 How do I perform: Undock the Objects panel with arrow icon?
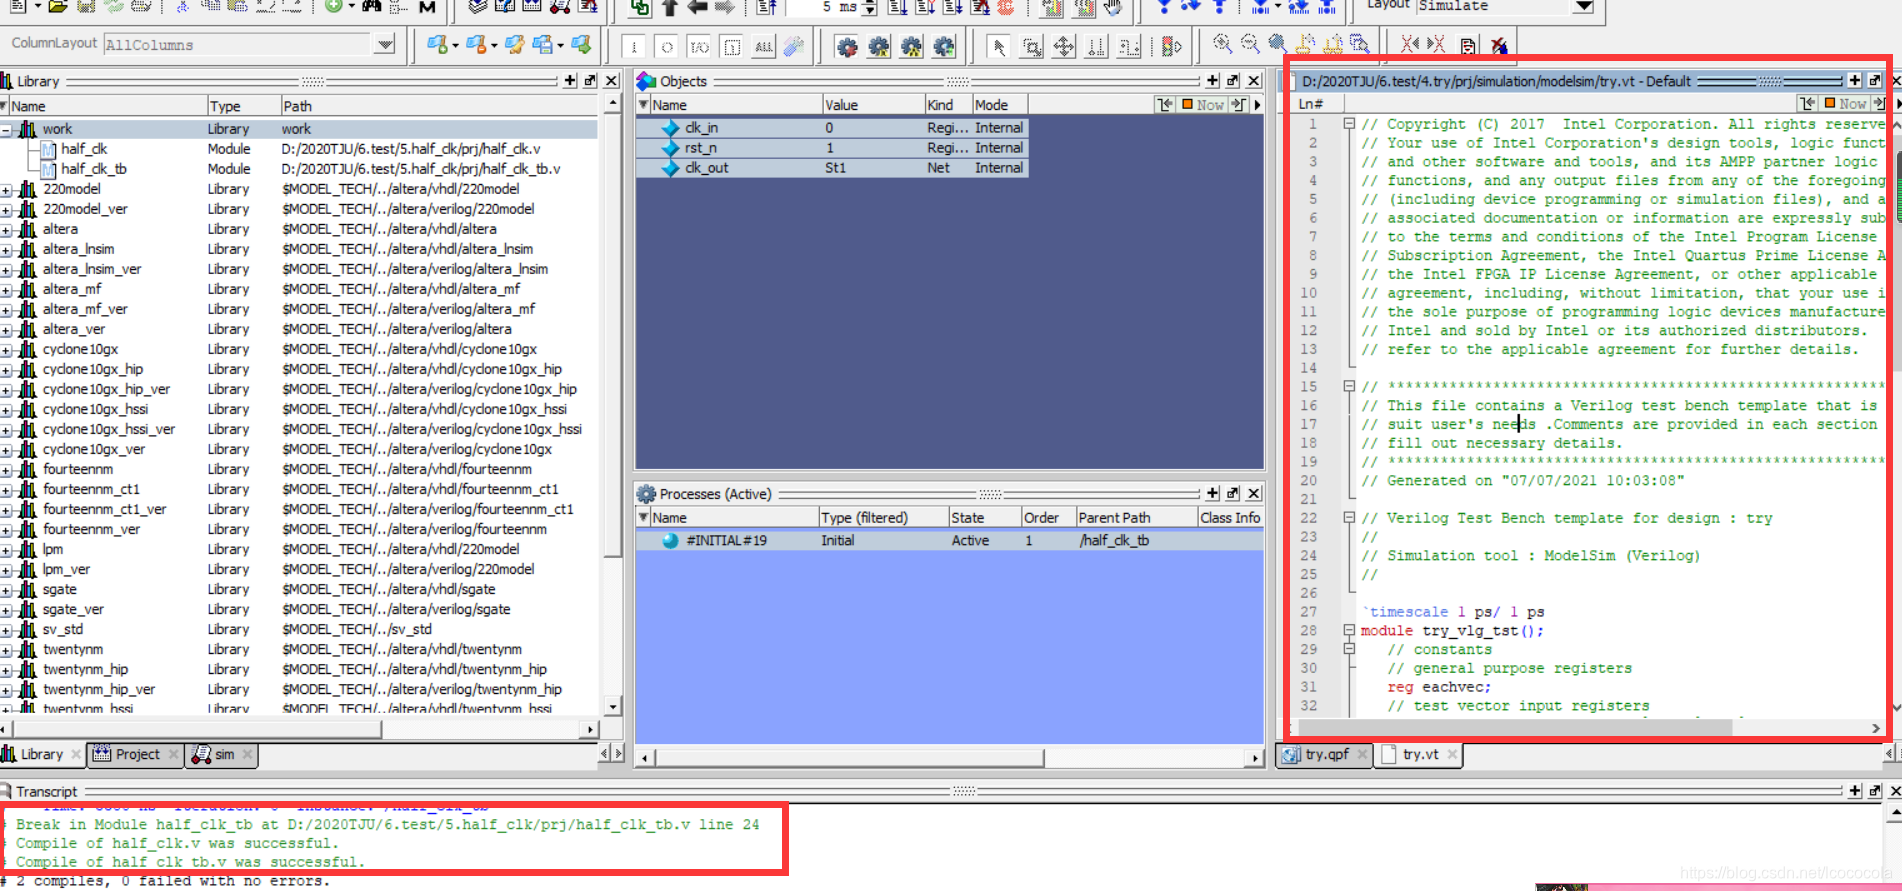pyautogui.click(x=1233, y=81)
